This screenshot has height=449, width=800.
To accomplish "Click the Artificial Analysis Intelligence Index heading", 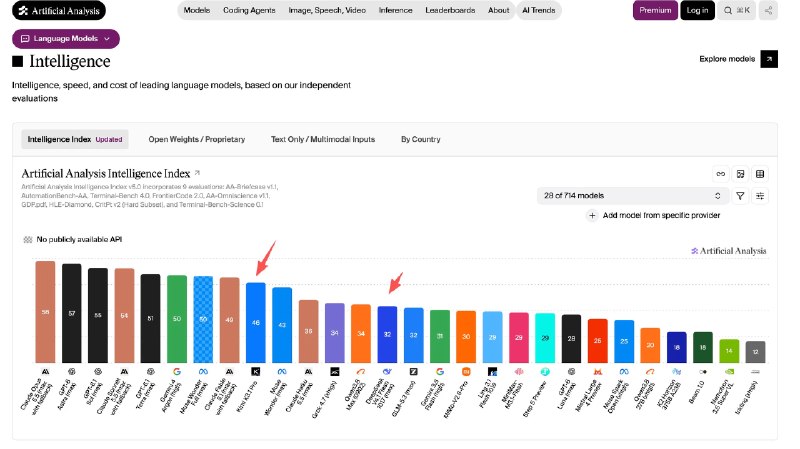I will (x=106, y=173).
